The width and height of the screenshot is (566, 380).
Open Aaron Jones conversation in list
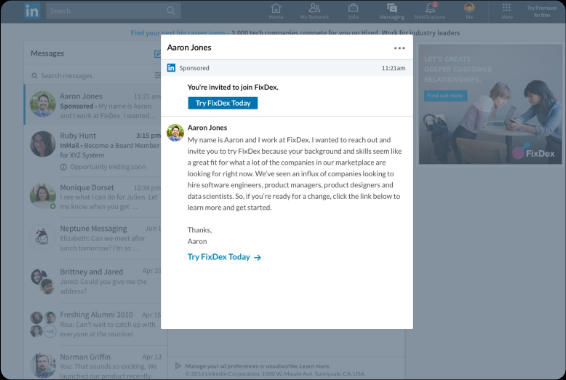93,105
